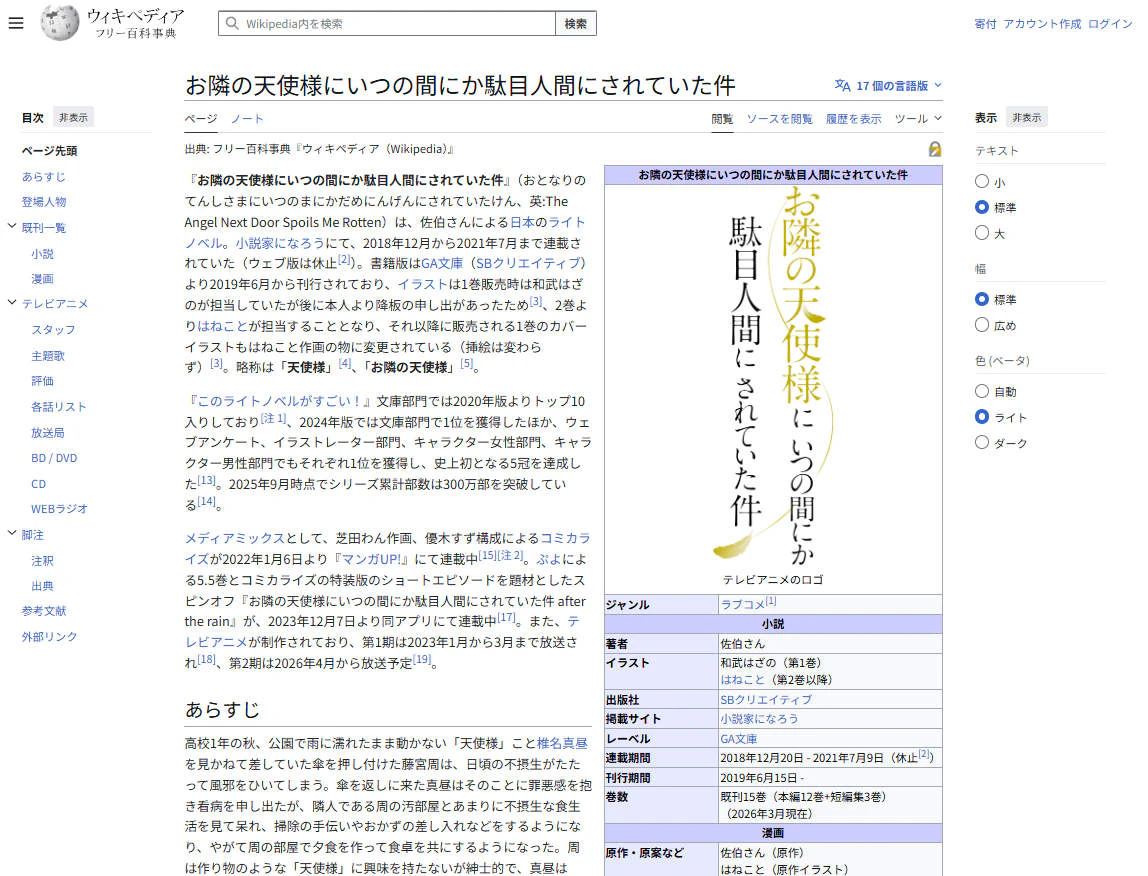The height and width of the screenshot is (876, 1148).
Task: Open the ラブコメ genre link
Action: pos(742,604)
